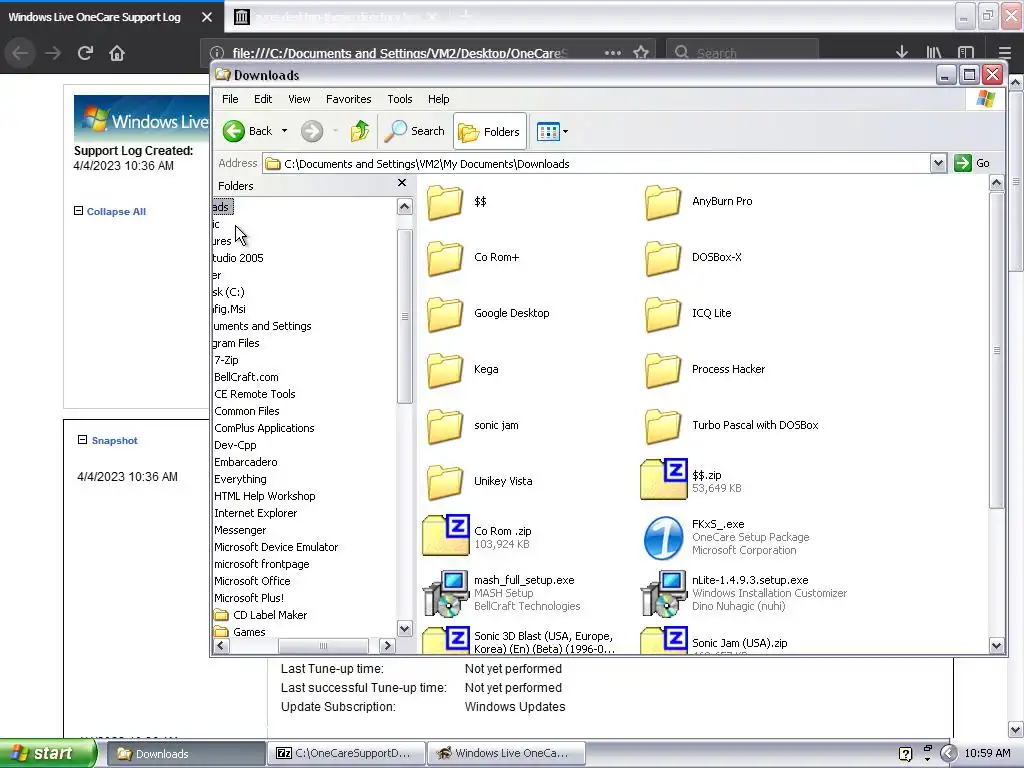Select Documents and Settings in folder tree
This screenshot has width=1024, height=768.
click(263, 326)
